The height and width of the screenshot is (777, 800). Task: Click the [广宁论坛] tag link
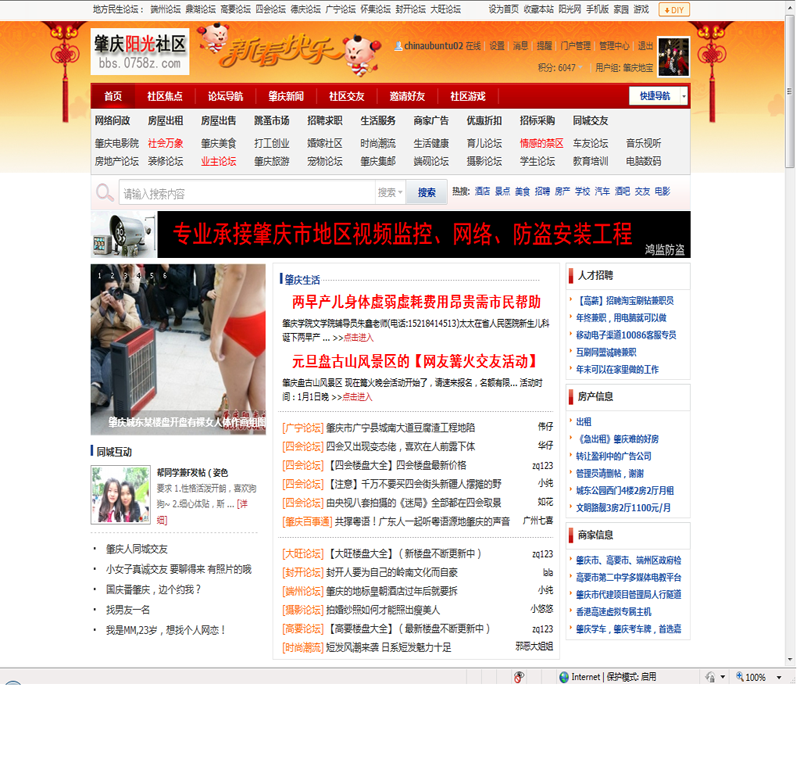click(x=303, y=428)
